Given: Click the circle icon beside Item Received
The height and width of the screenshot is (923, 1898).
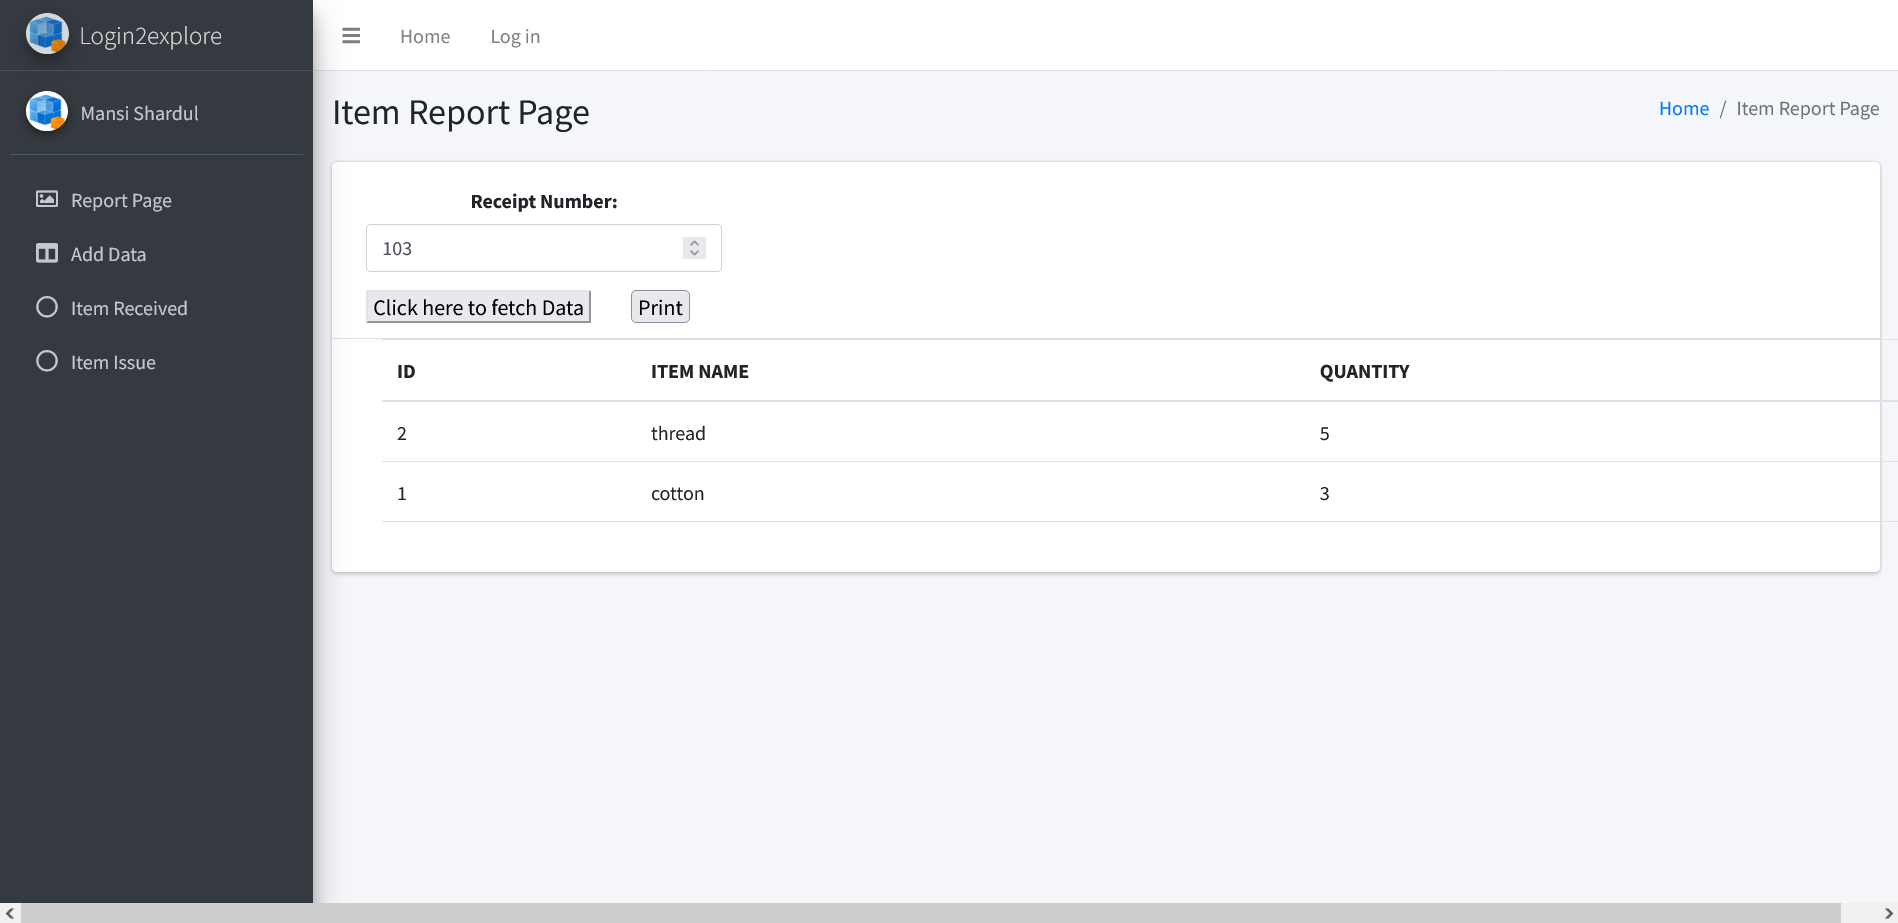Looking at the screenshot, I should pos(46,307).
